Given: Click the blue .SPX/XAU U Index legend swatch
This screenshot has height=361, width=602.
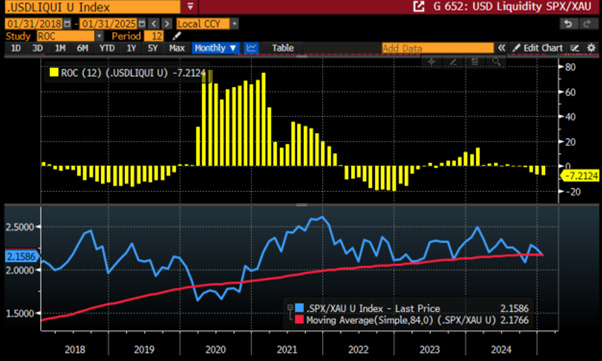Looking at the screenshot, I should pyautogui.click(x=299, y=308).
